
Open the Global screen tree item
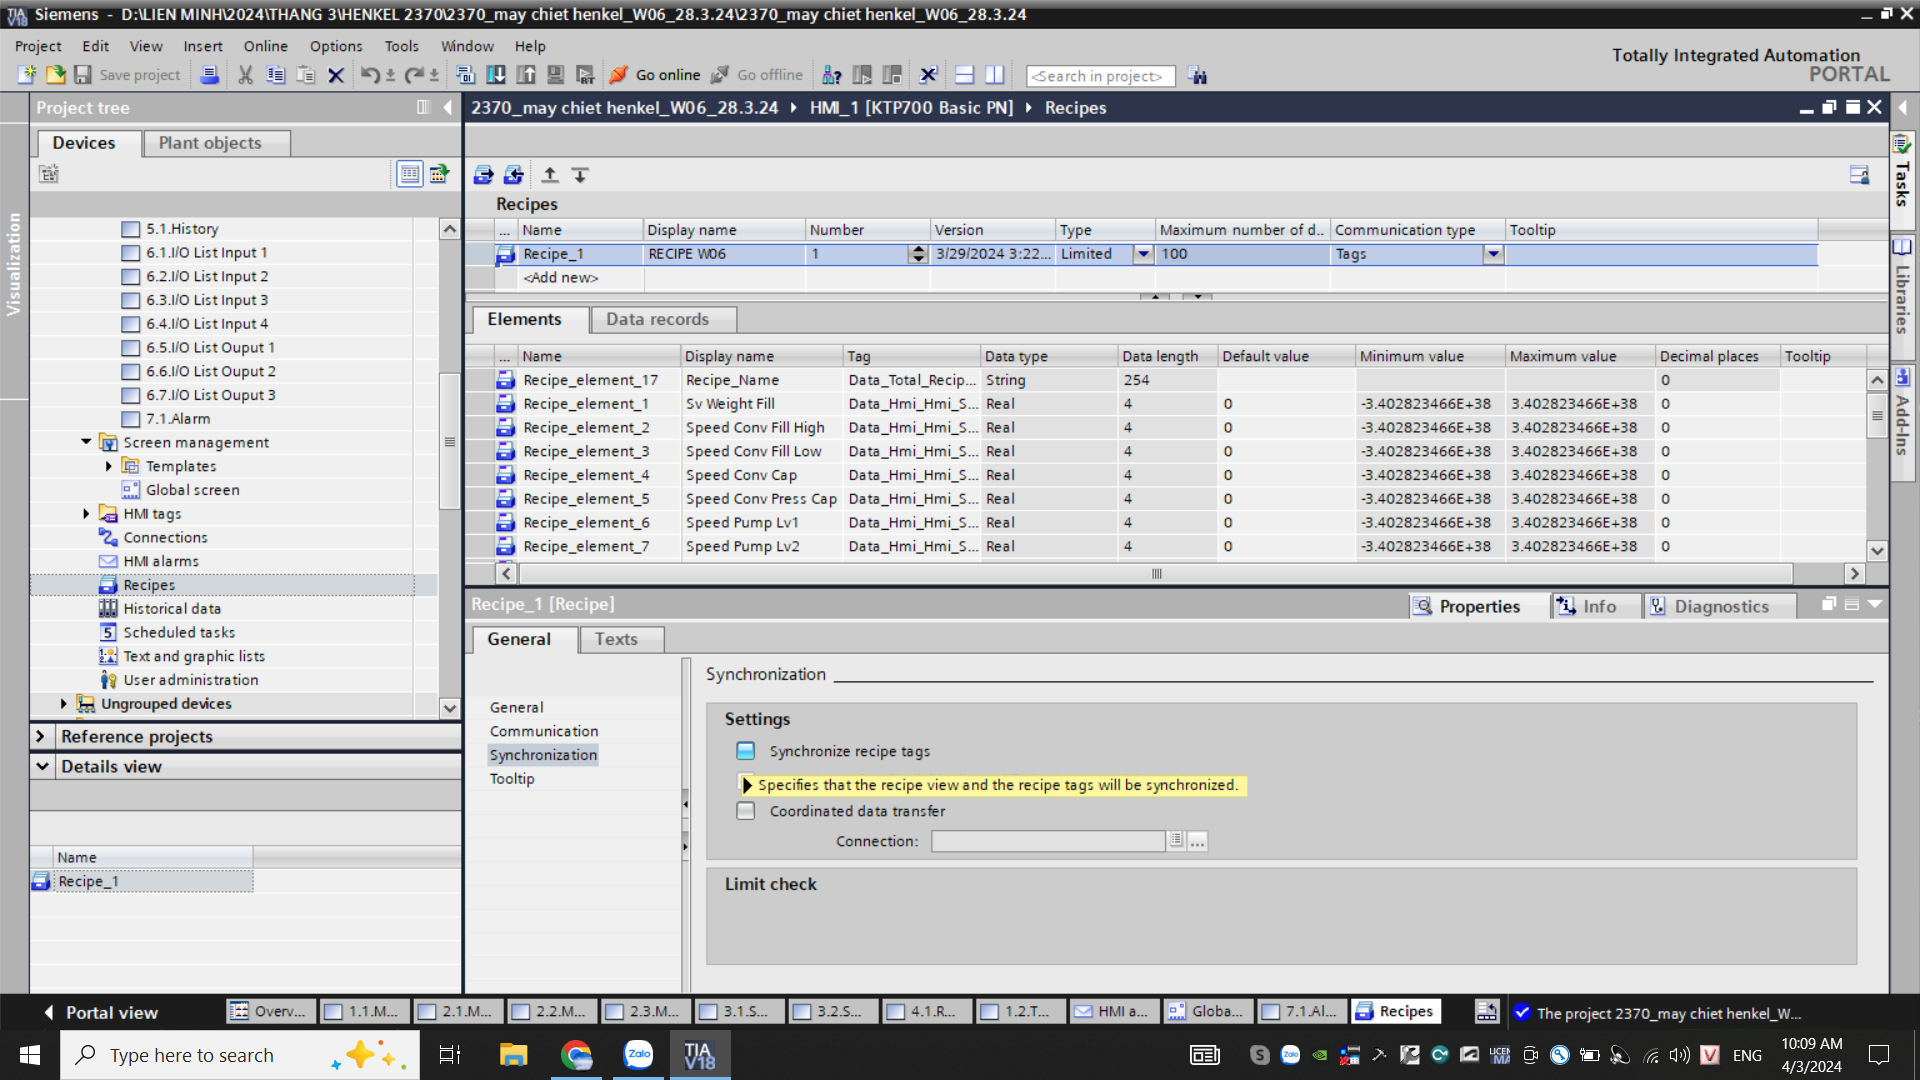tap(192, 490)
